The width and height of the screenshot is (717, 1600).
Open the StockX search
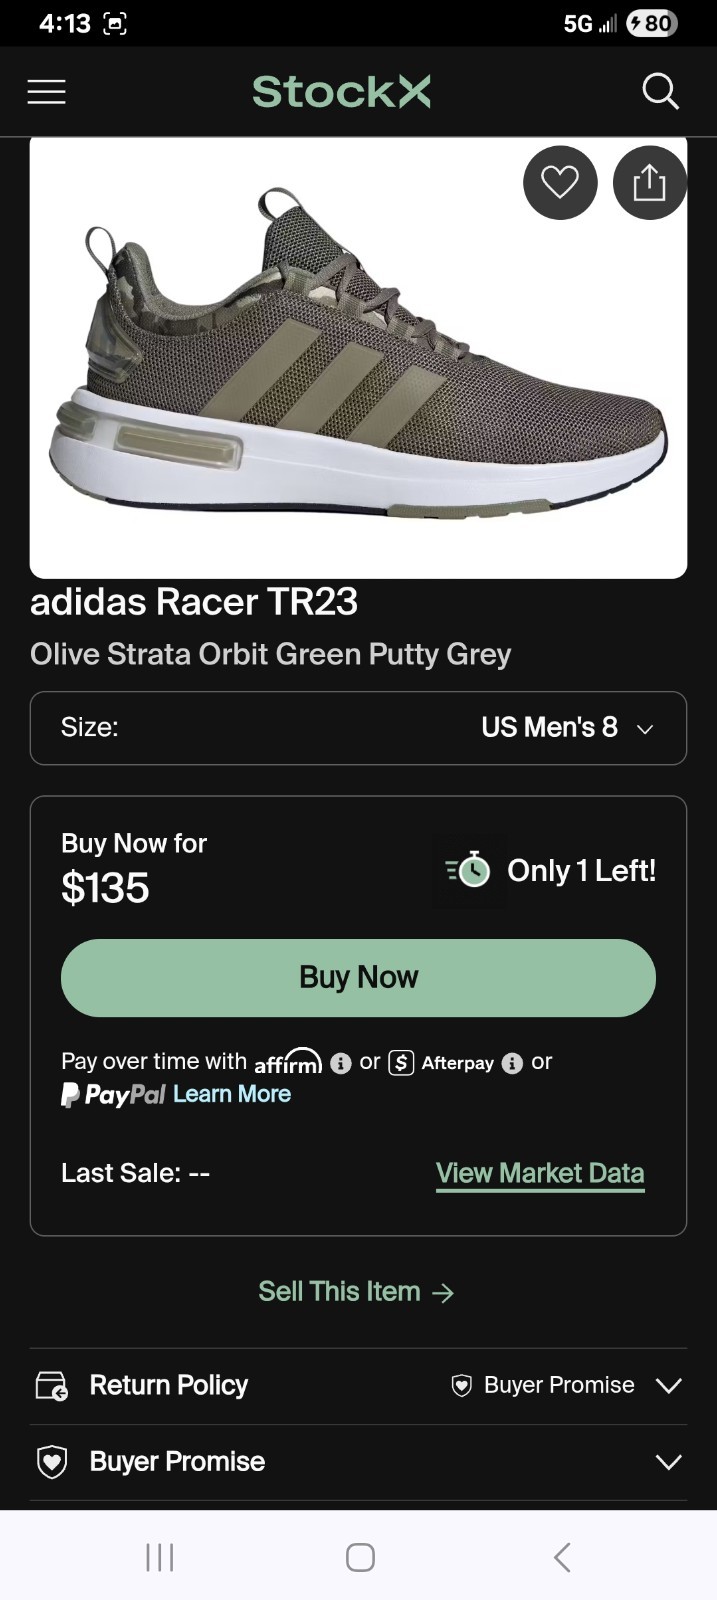click(x=660, y=91)
